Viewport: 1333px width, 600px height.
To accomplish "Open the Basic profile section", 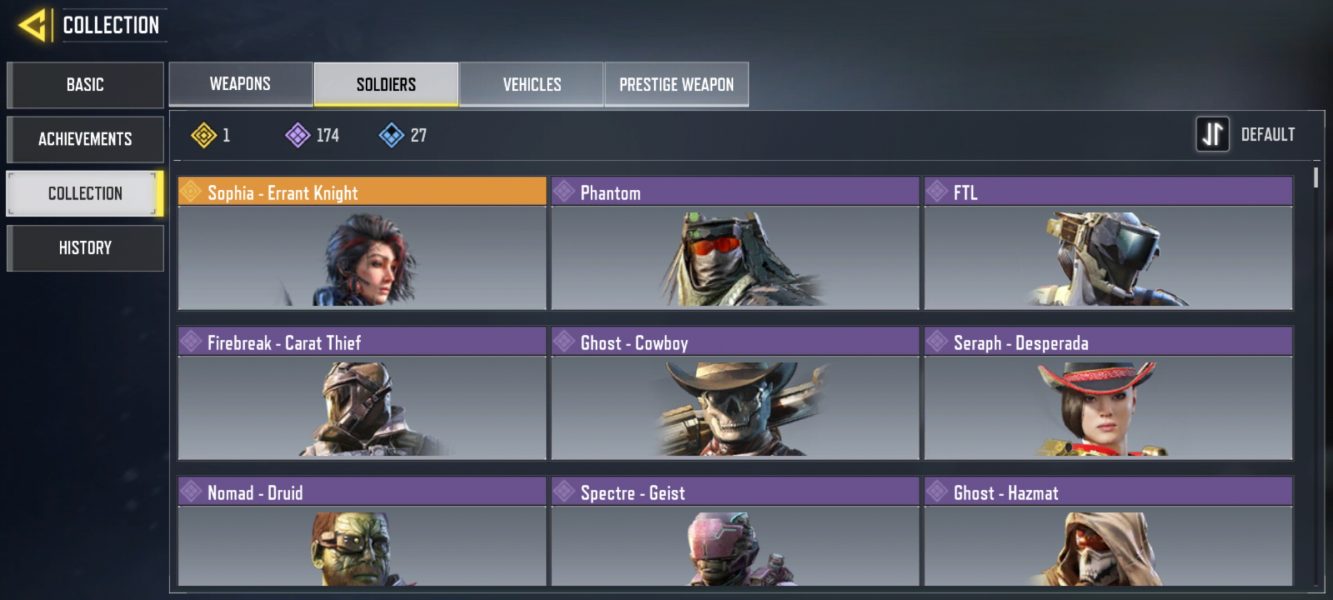I will coord(85,85).
